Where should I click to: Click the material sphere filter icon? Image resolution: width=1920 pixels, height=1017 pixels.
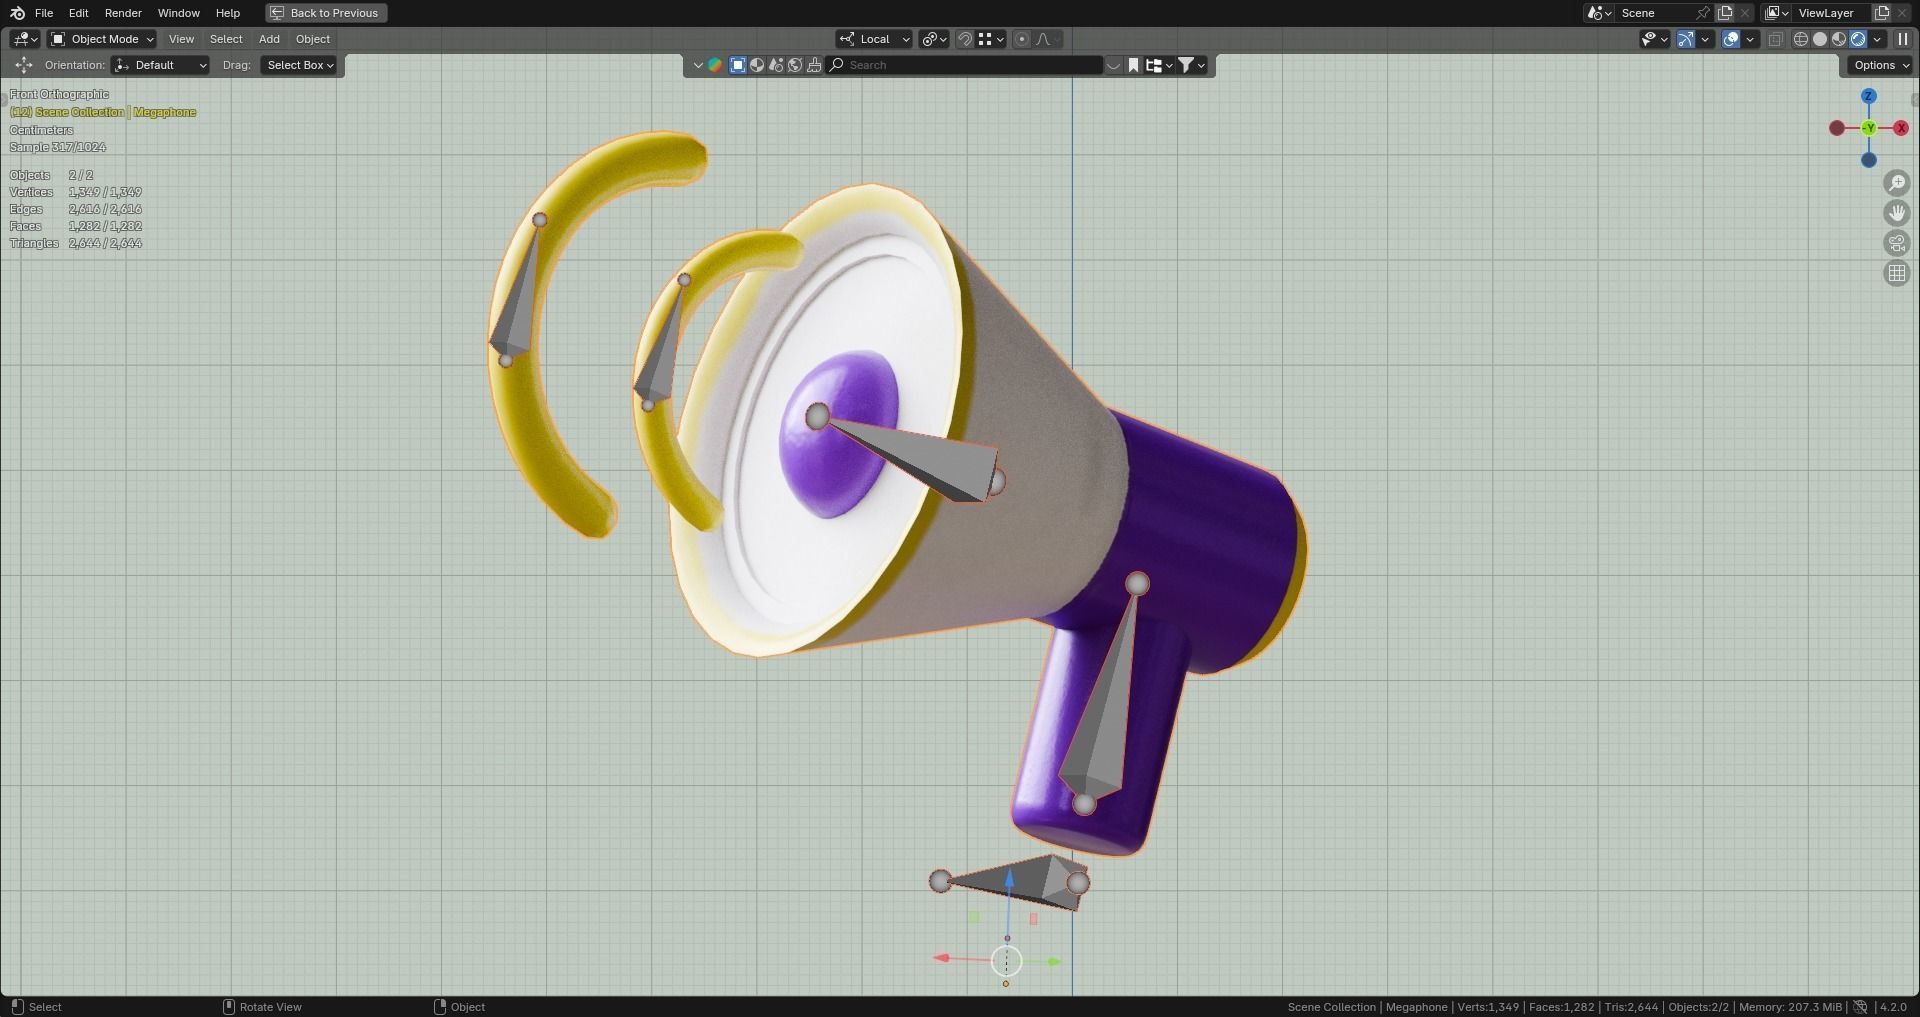coord(757,65)
